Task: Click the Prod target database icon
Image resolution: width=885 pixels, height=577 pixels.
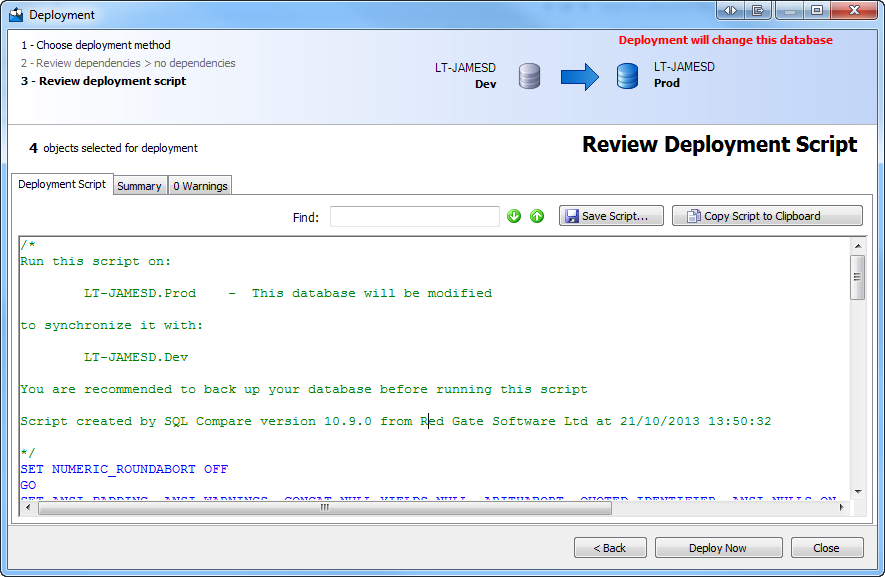Action: point(627,76)
